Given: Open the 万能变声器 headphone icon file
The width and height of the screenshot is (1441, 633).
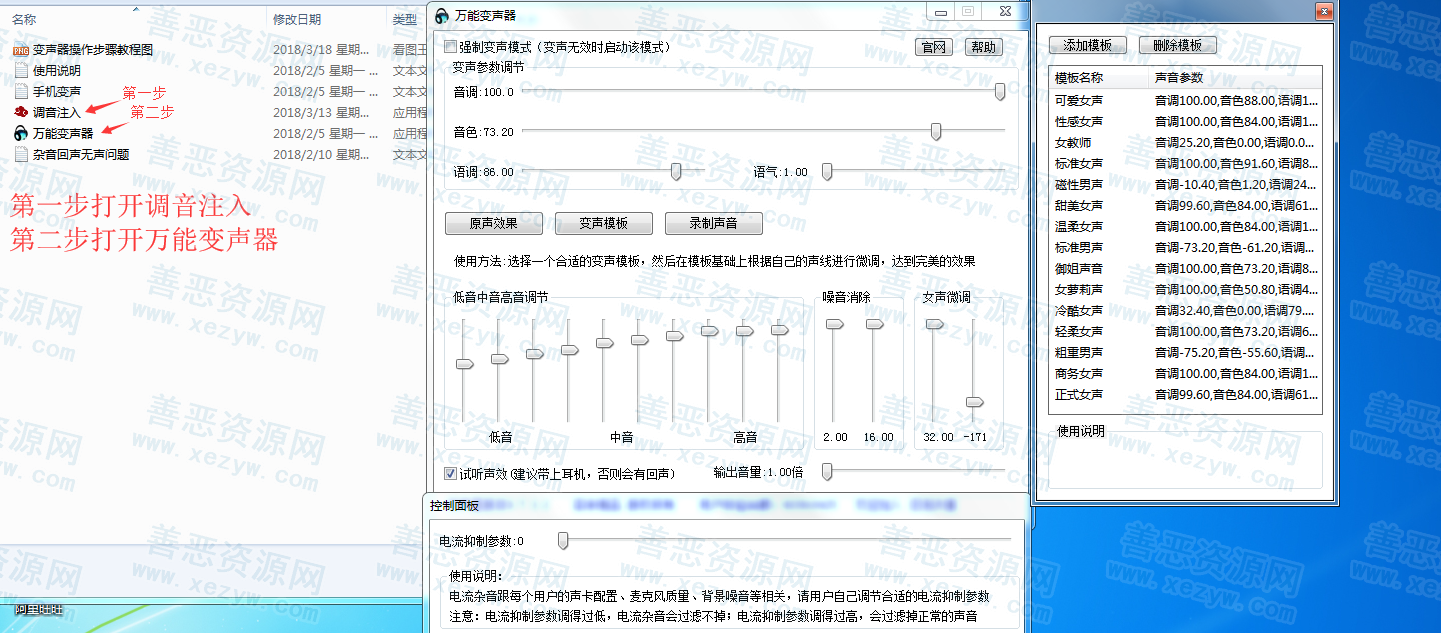Looking at the screenshot, I should pos(21,133).
